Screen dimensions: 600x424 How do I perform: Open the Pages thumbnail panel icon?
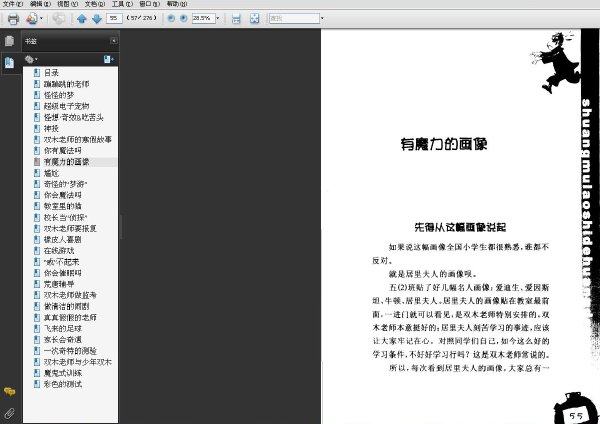[x=9, y=41]
